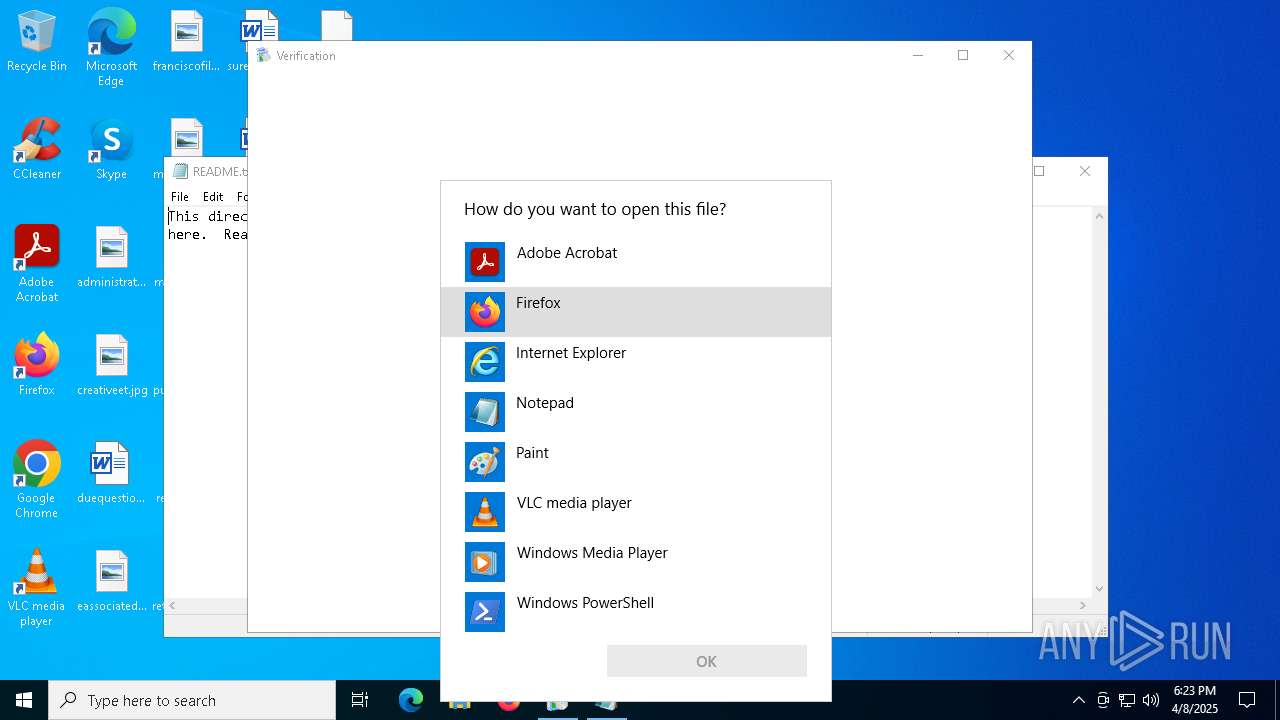Click Notepad horizontal scrollbar left arrow
Image resolution: width=1280 pixels, height=720 pixels.
(172, 605)
